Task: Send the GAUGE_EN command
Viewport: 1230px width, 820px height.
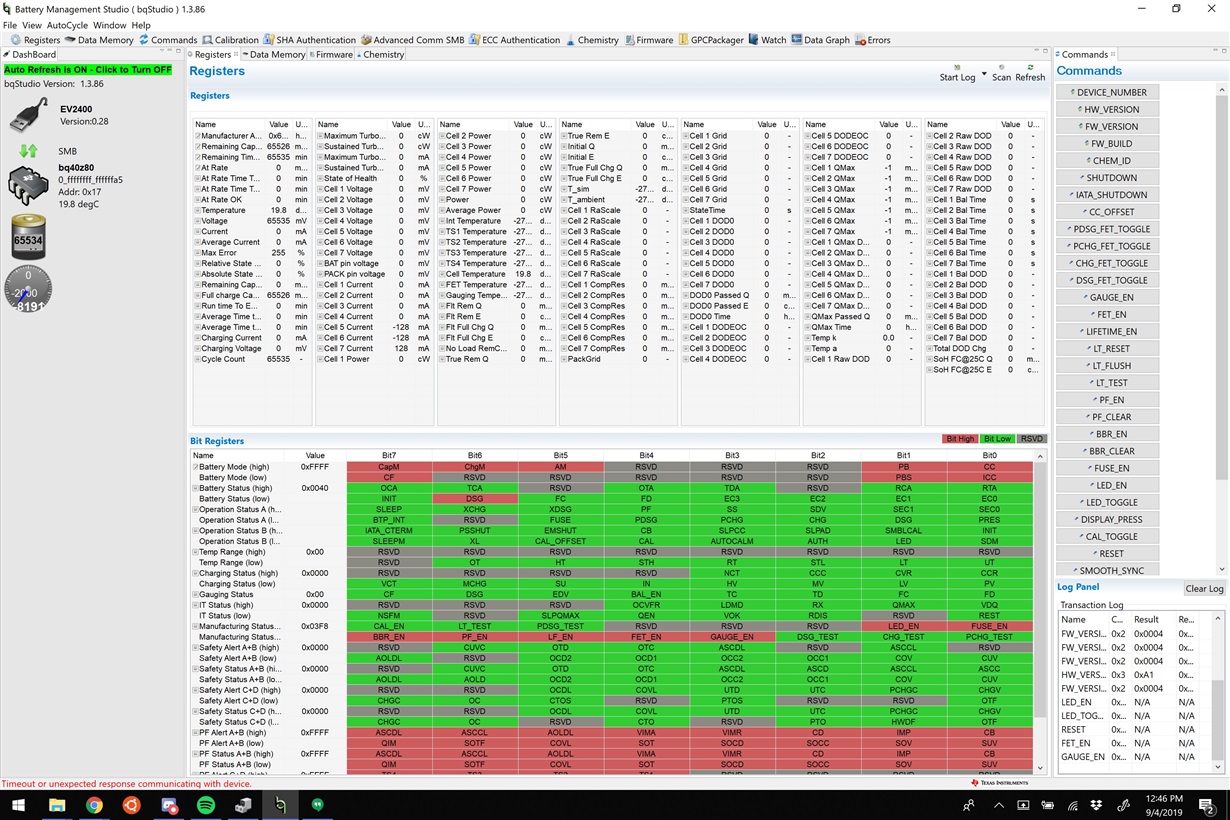Action: (x=1108, y=297)
